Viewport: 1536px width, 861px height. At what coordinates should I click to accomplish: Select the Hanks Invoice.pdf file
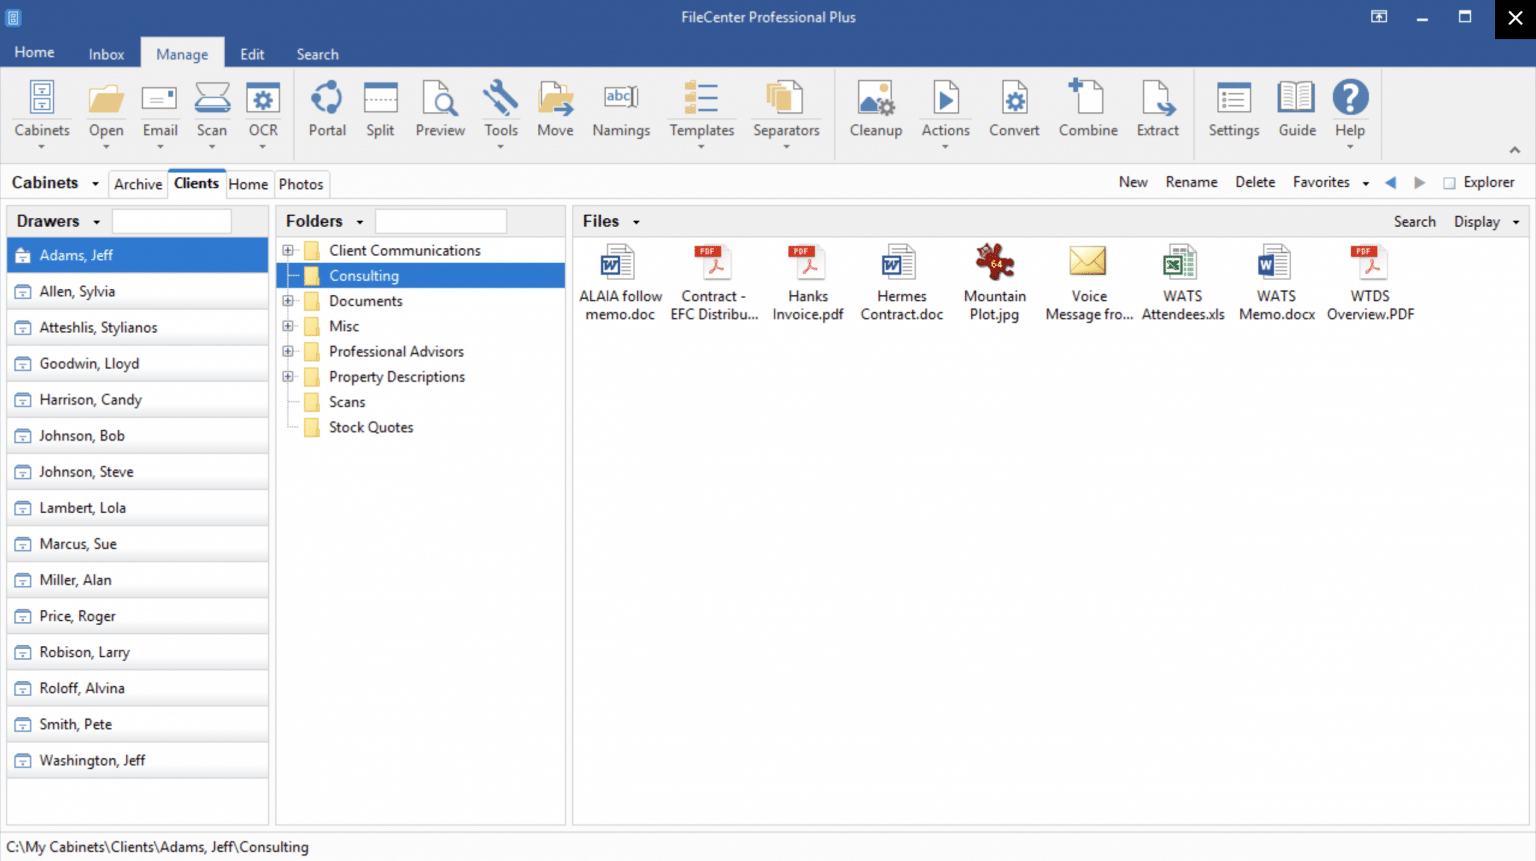[808, 284]
